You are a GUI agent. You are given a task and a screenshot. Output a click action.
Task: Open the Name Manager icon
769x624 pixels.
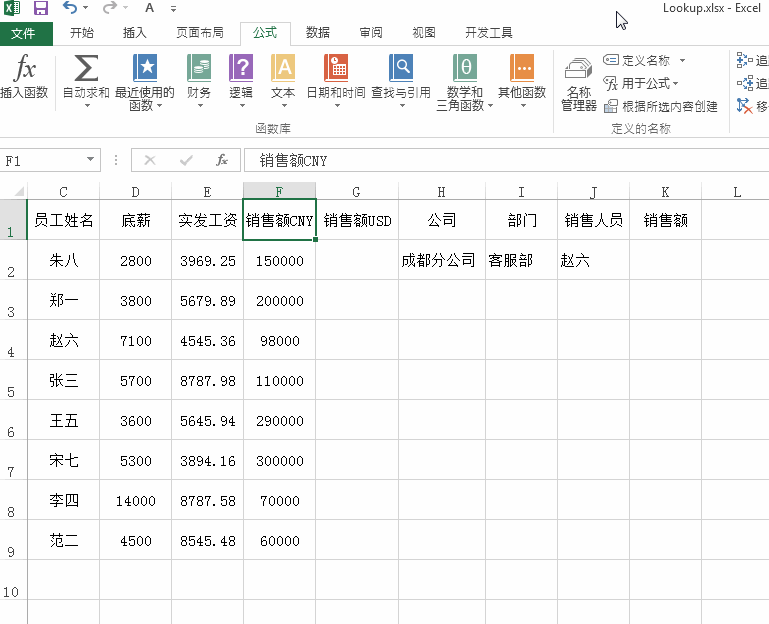579,69
